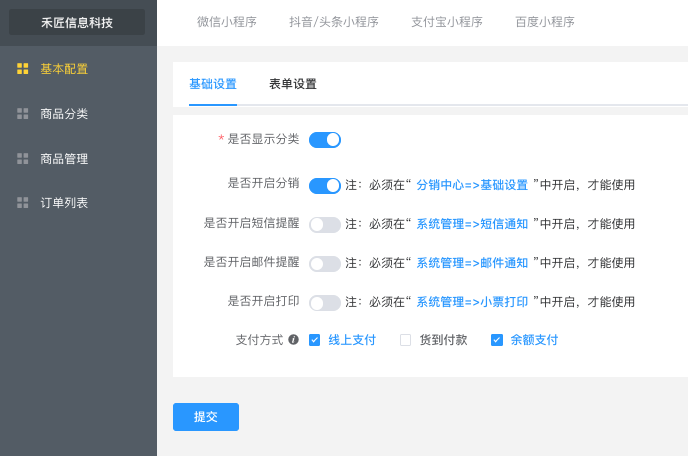Click the 提交 submit button

click(206, 417)
